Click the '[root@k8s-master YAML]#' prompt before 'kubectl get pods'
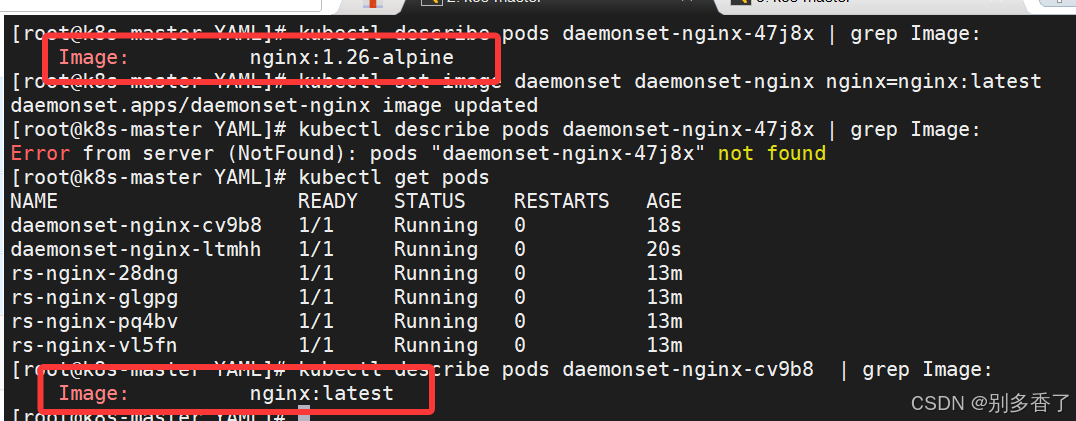Viewport: 1076px width, 421px height. (148, 178)
